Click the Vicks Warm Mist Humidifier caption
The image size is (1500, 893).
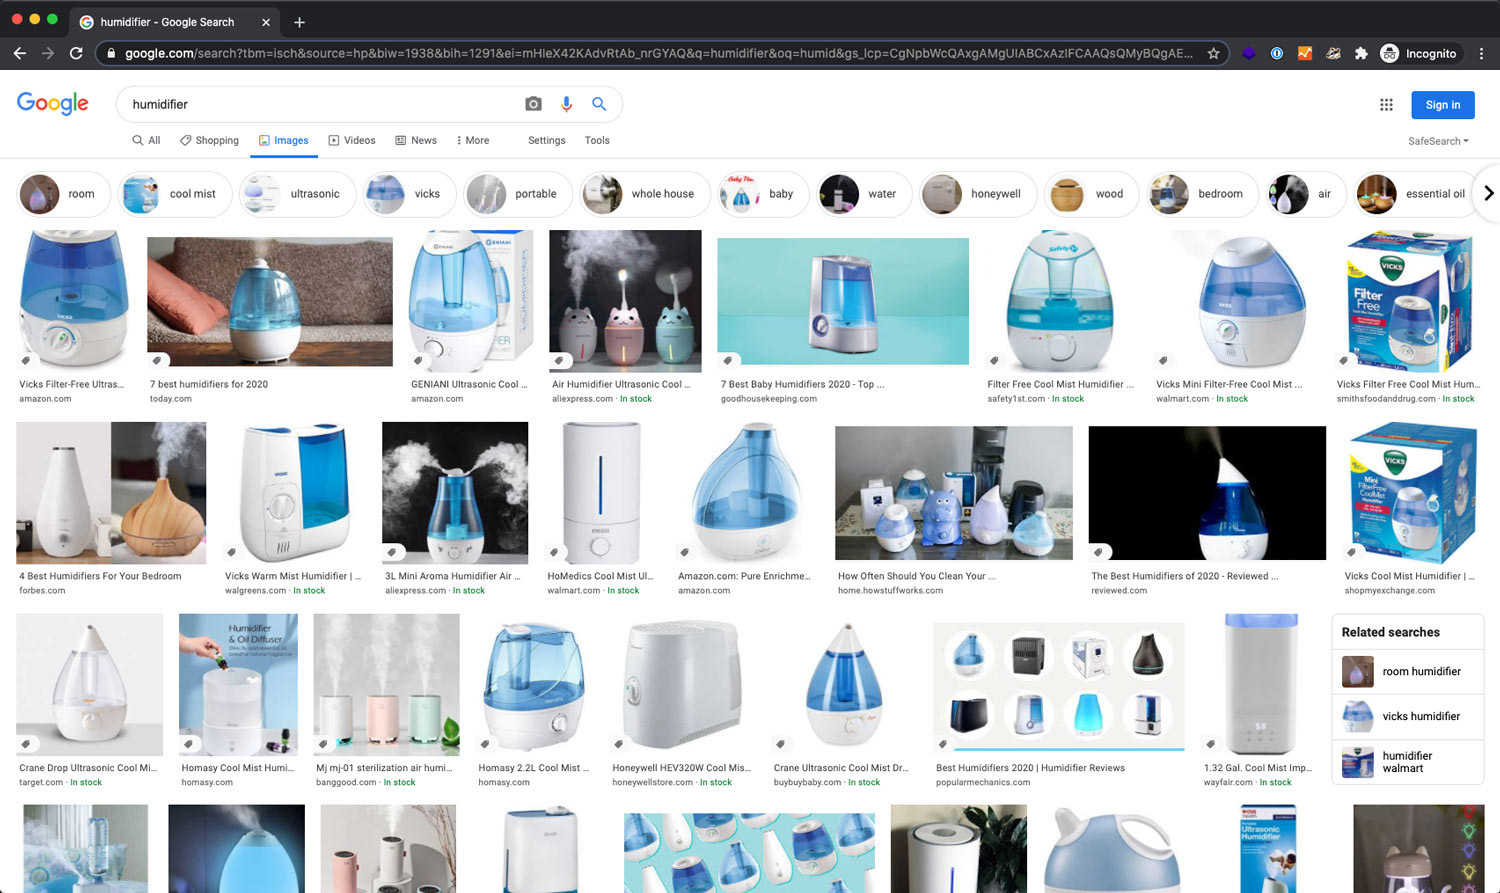point(293,576)
